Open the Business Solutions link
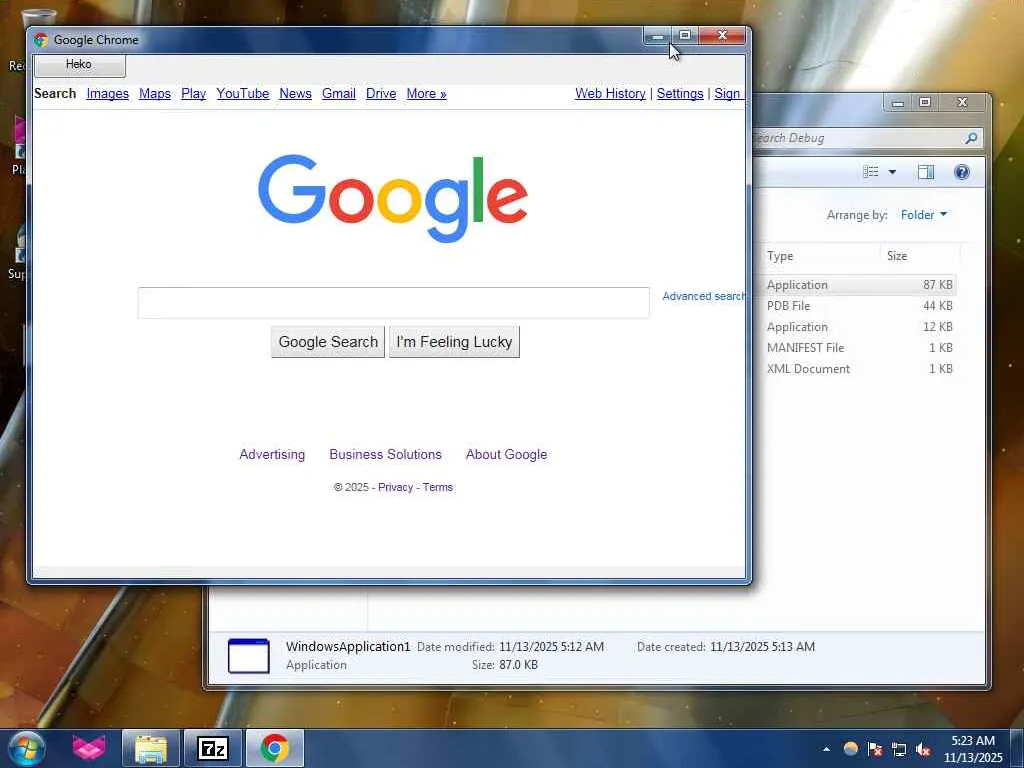The width and height of the screenshot is (1024, 768). click(x=385, y=455)
